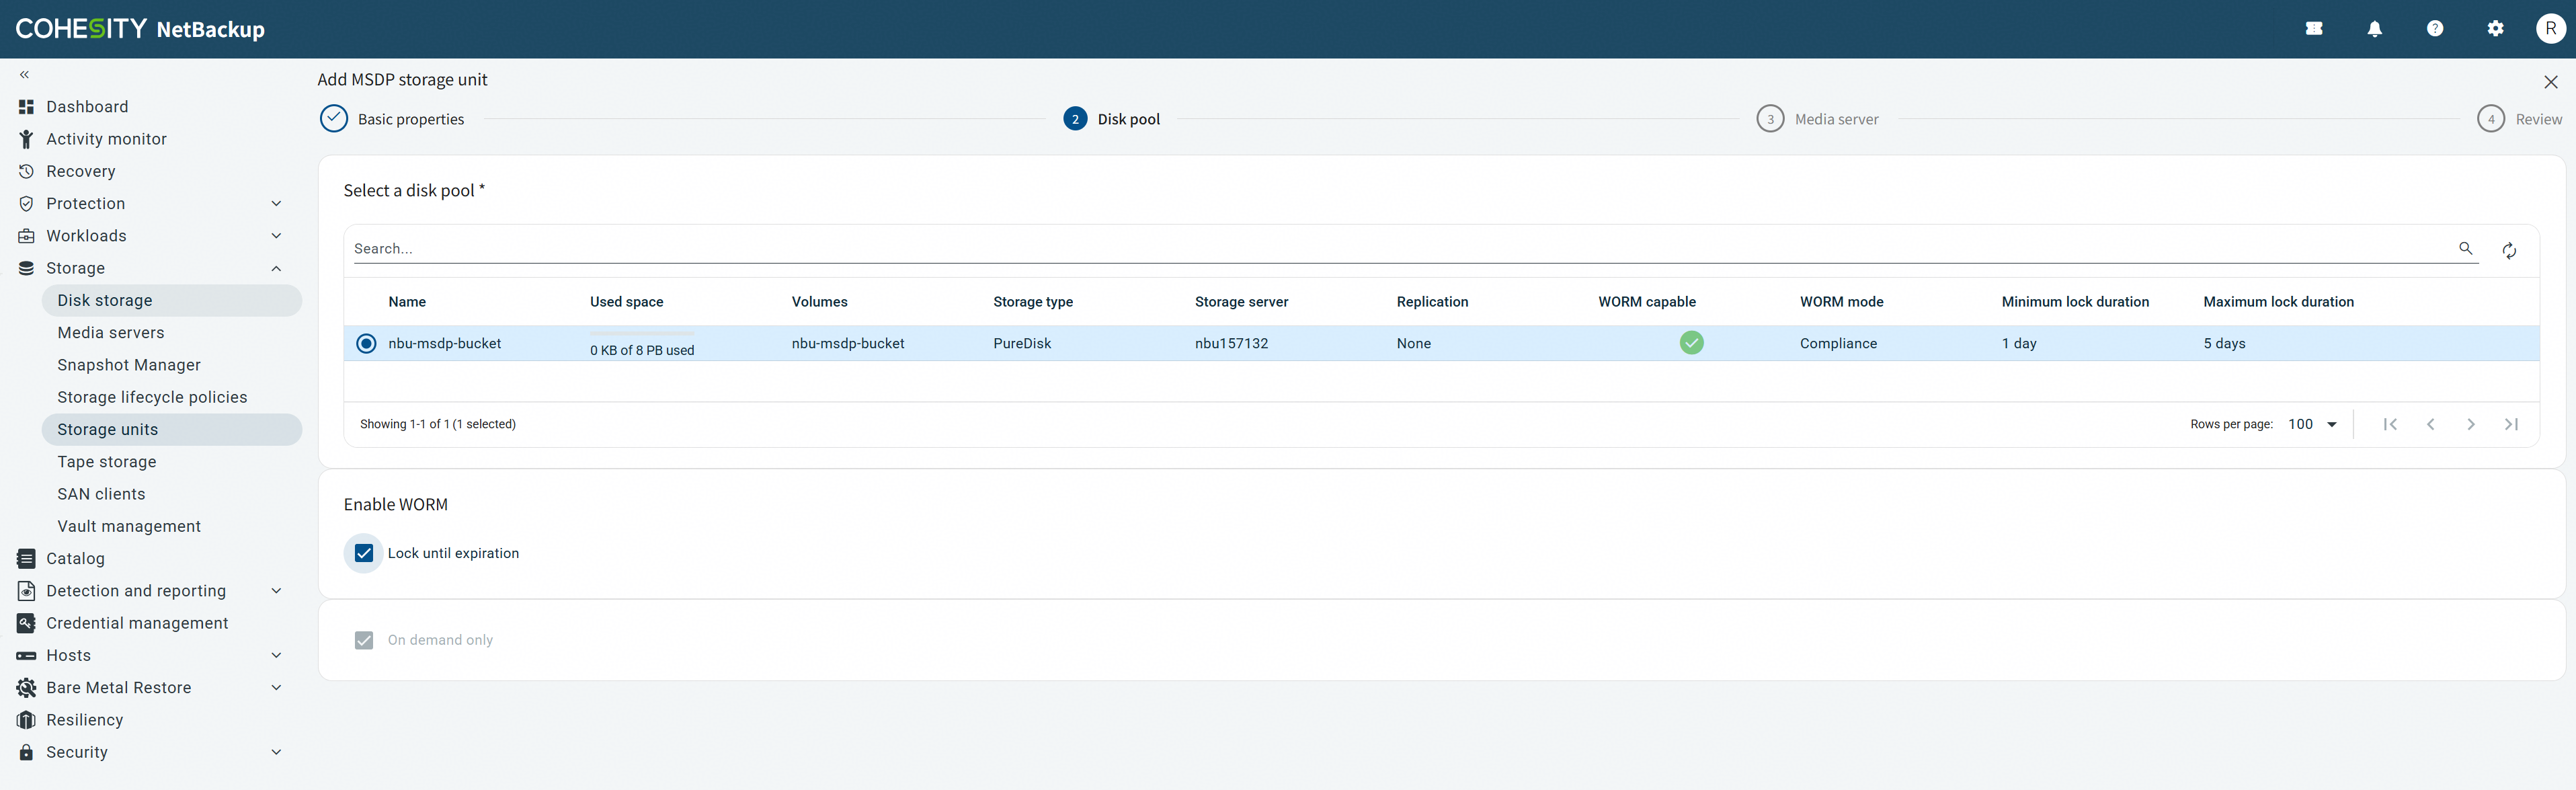
Task: Expand the Security menu chevron
Action: pyautogui.click(x=277, y=752)
